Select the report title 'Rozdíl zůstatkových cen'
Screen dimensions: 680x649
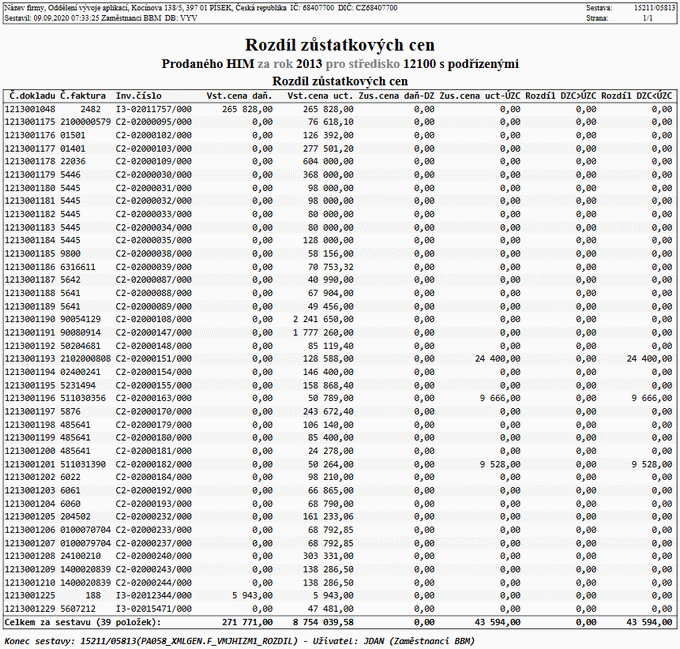click(340, 45)
